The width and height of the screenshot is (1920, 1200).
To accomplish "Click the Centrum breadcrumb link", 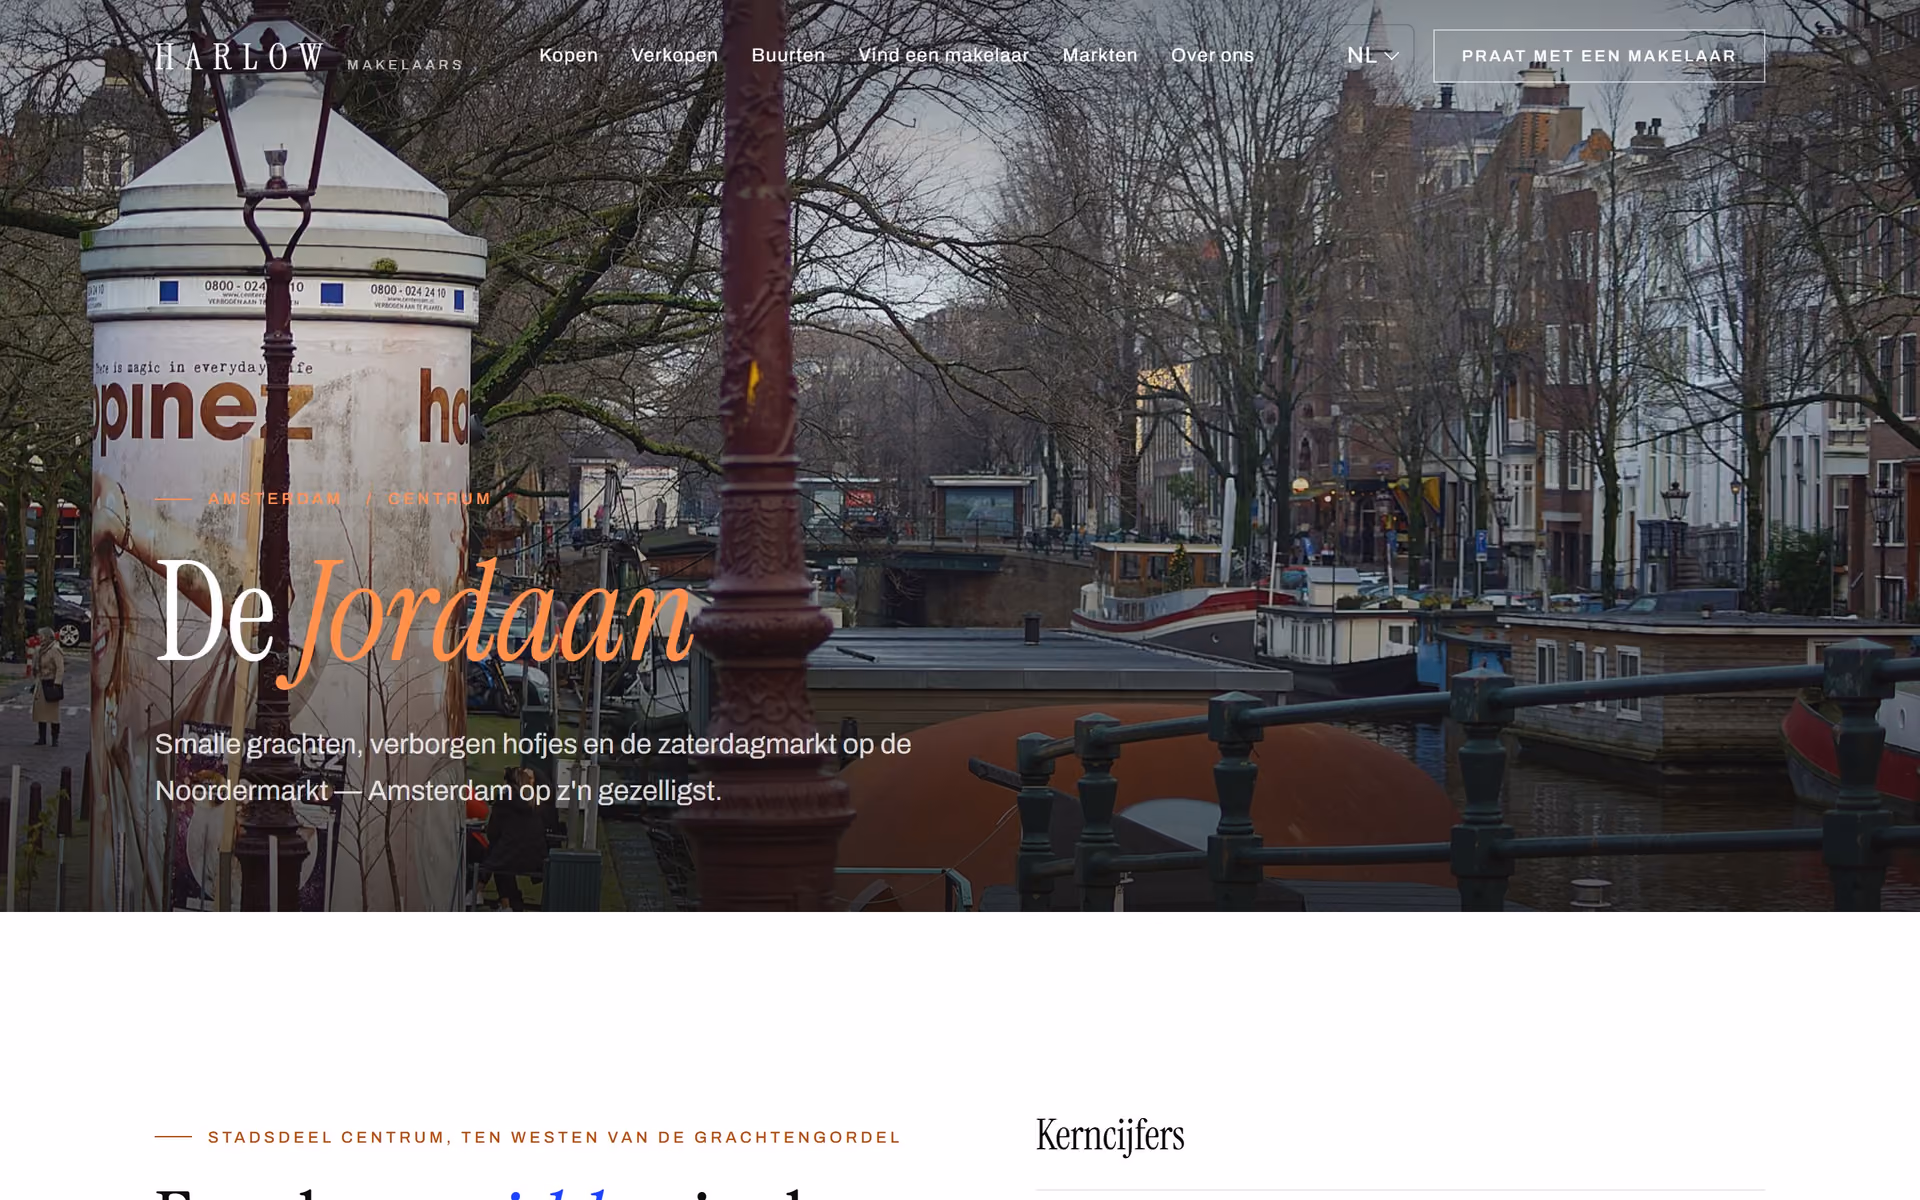I will click(x=439, y=498).
